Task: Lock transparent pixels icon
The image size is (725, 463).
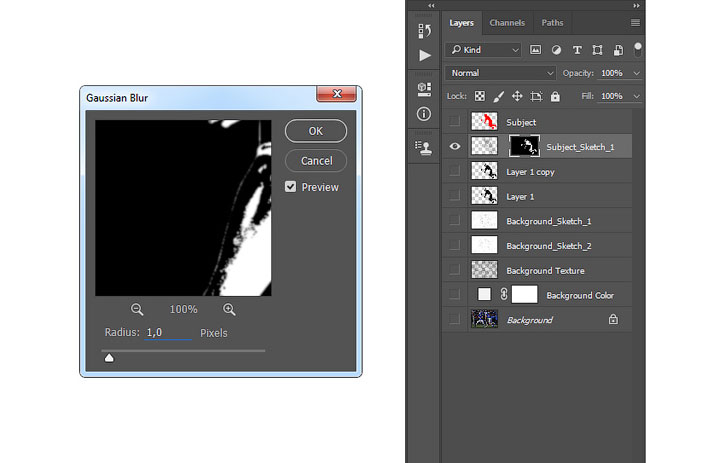Action: tap(480, 96)
